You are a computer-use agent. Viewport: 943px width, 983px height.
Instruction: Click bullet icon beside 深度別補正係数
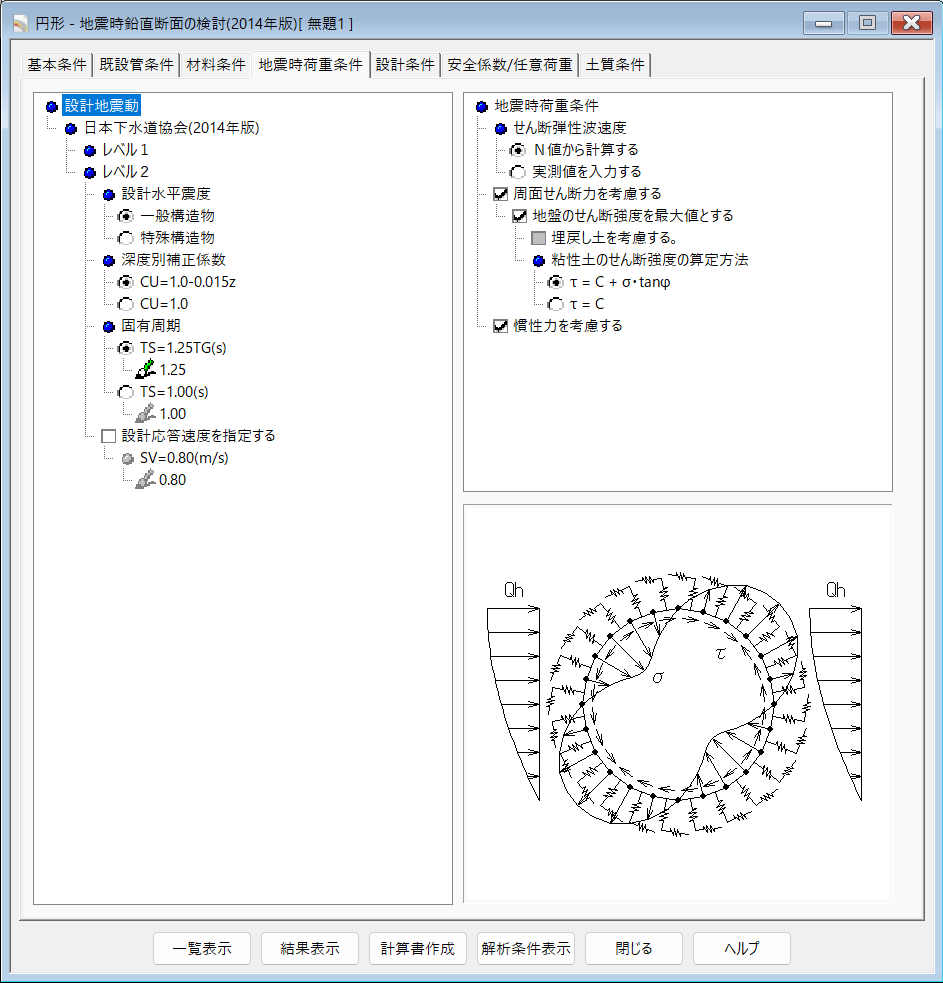tap(109, 260)
